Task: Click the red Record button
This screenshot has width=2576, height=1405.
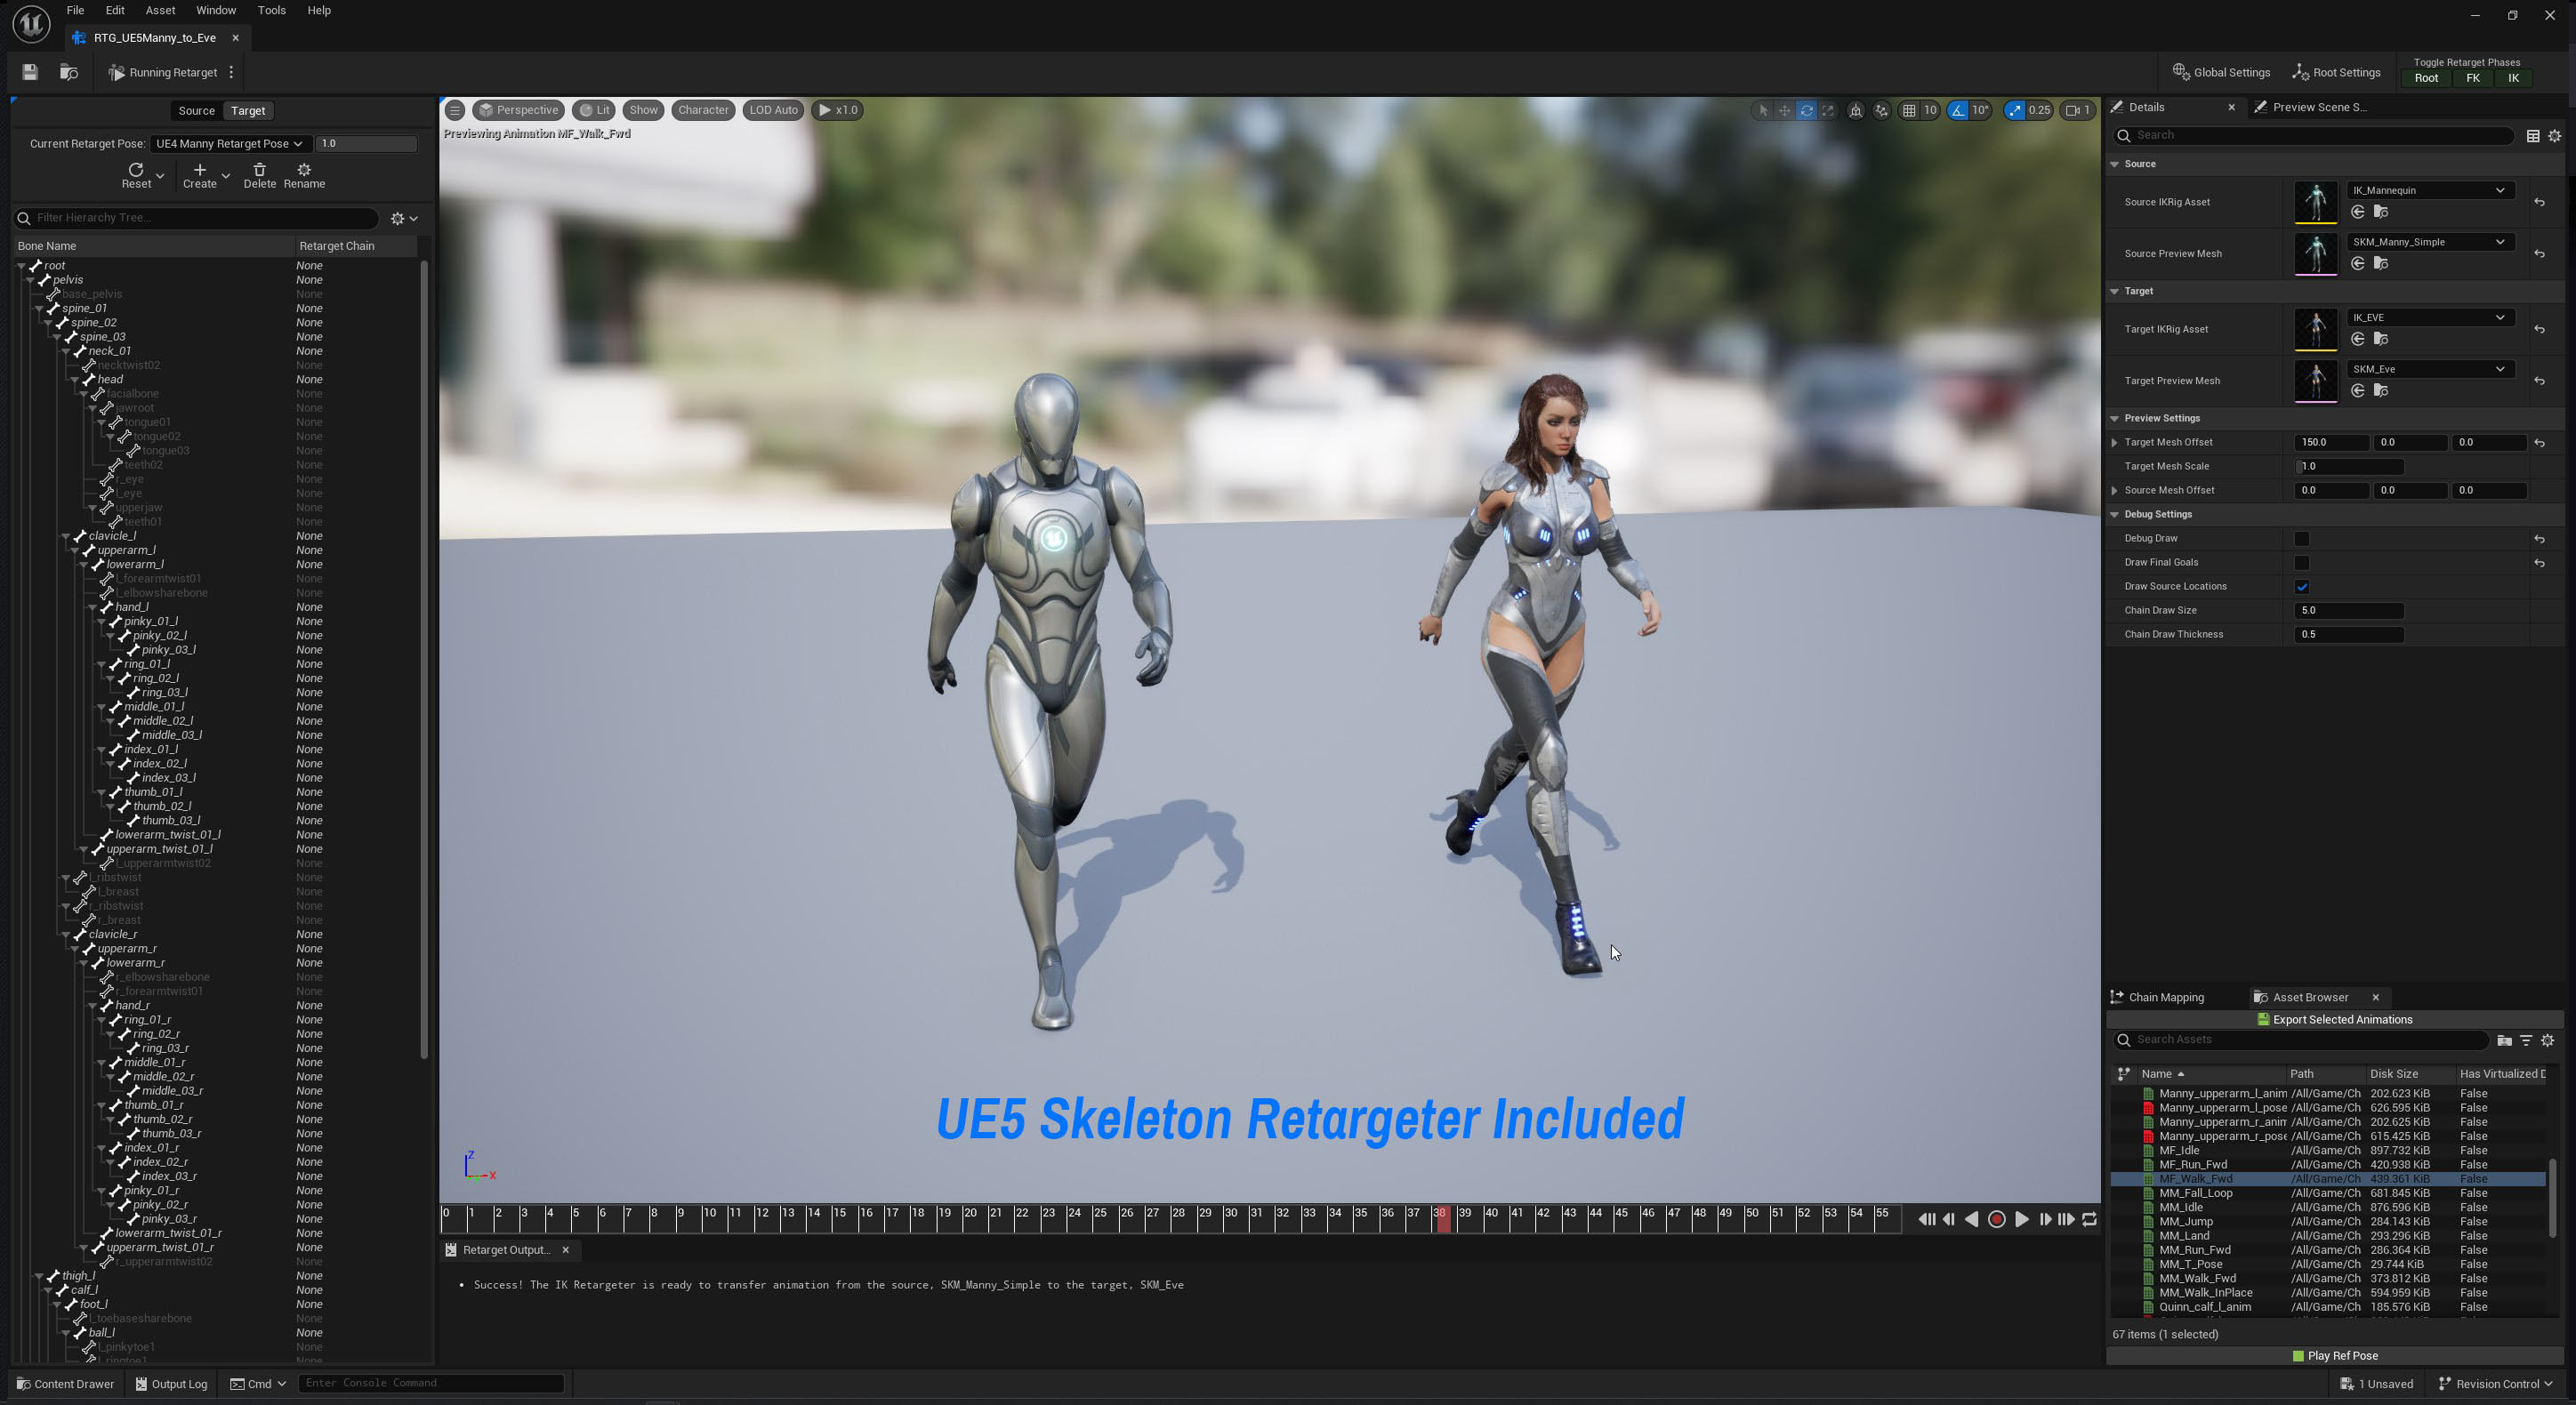Action: coord(1997,1219)
